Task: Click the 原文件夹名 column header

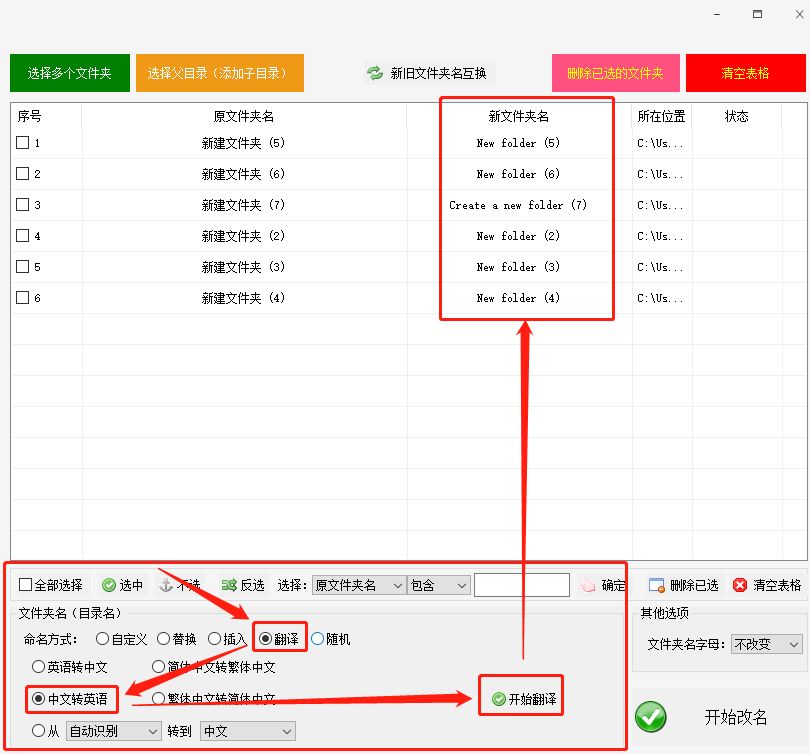Action: point(244,116)
